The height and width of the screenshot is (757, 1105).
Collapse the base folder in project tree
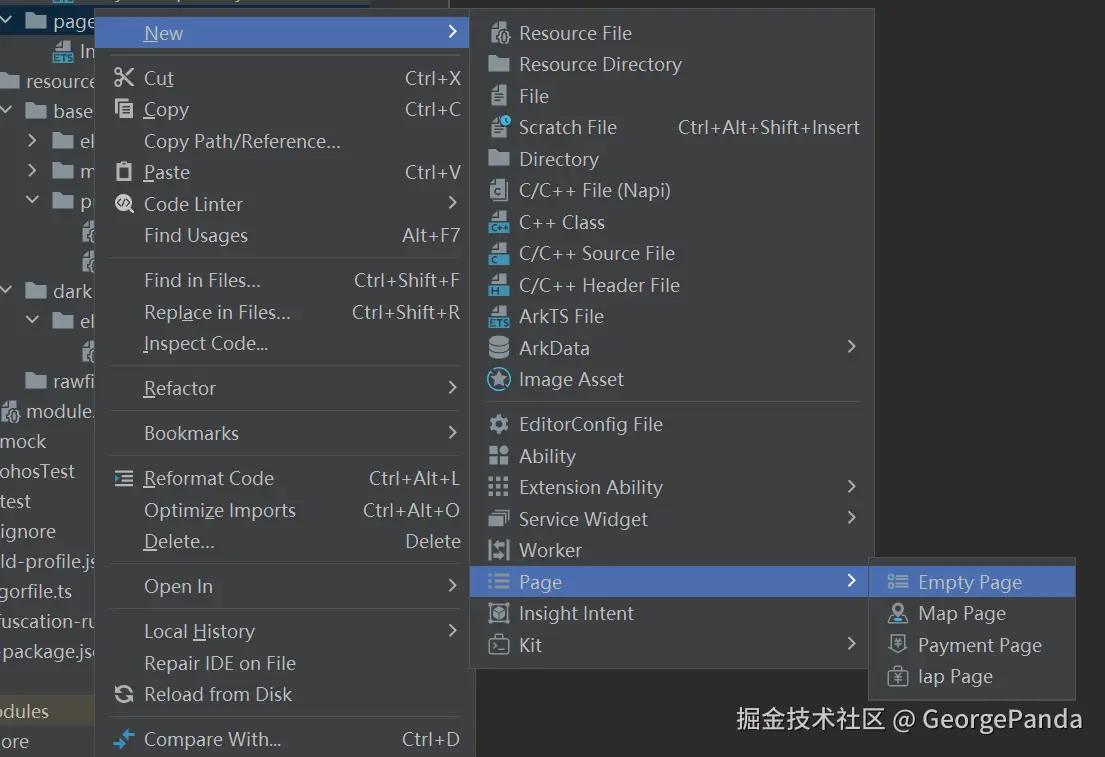click(8, 111)
